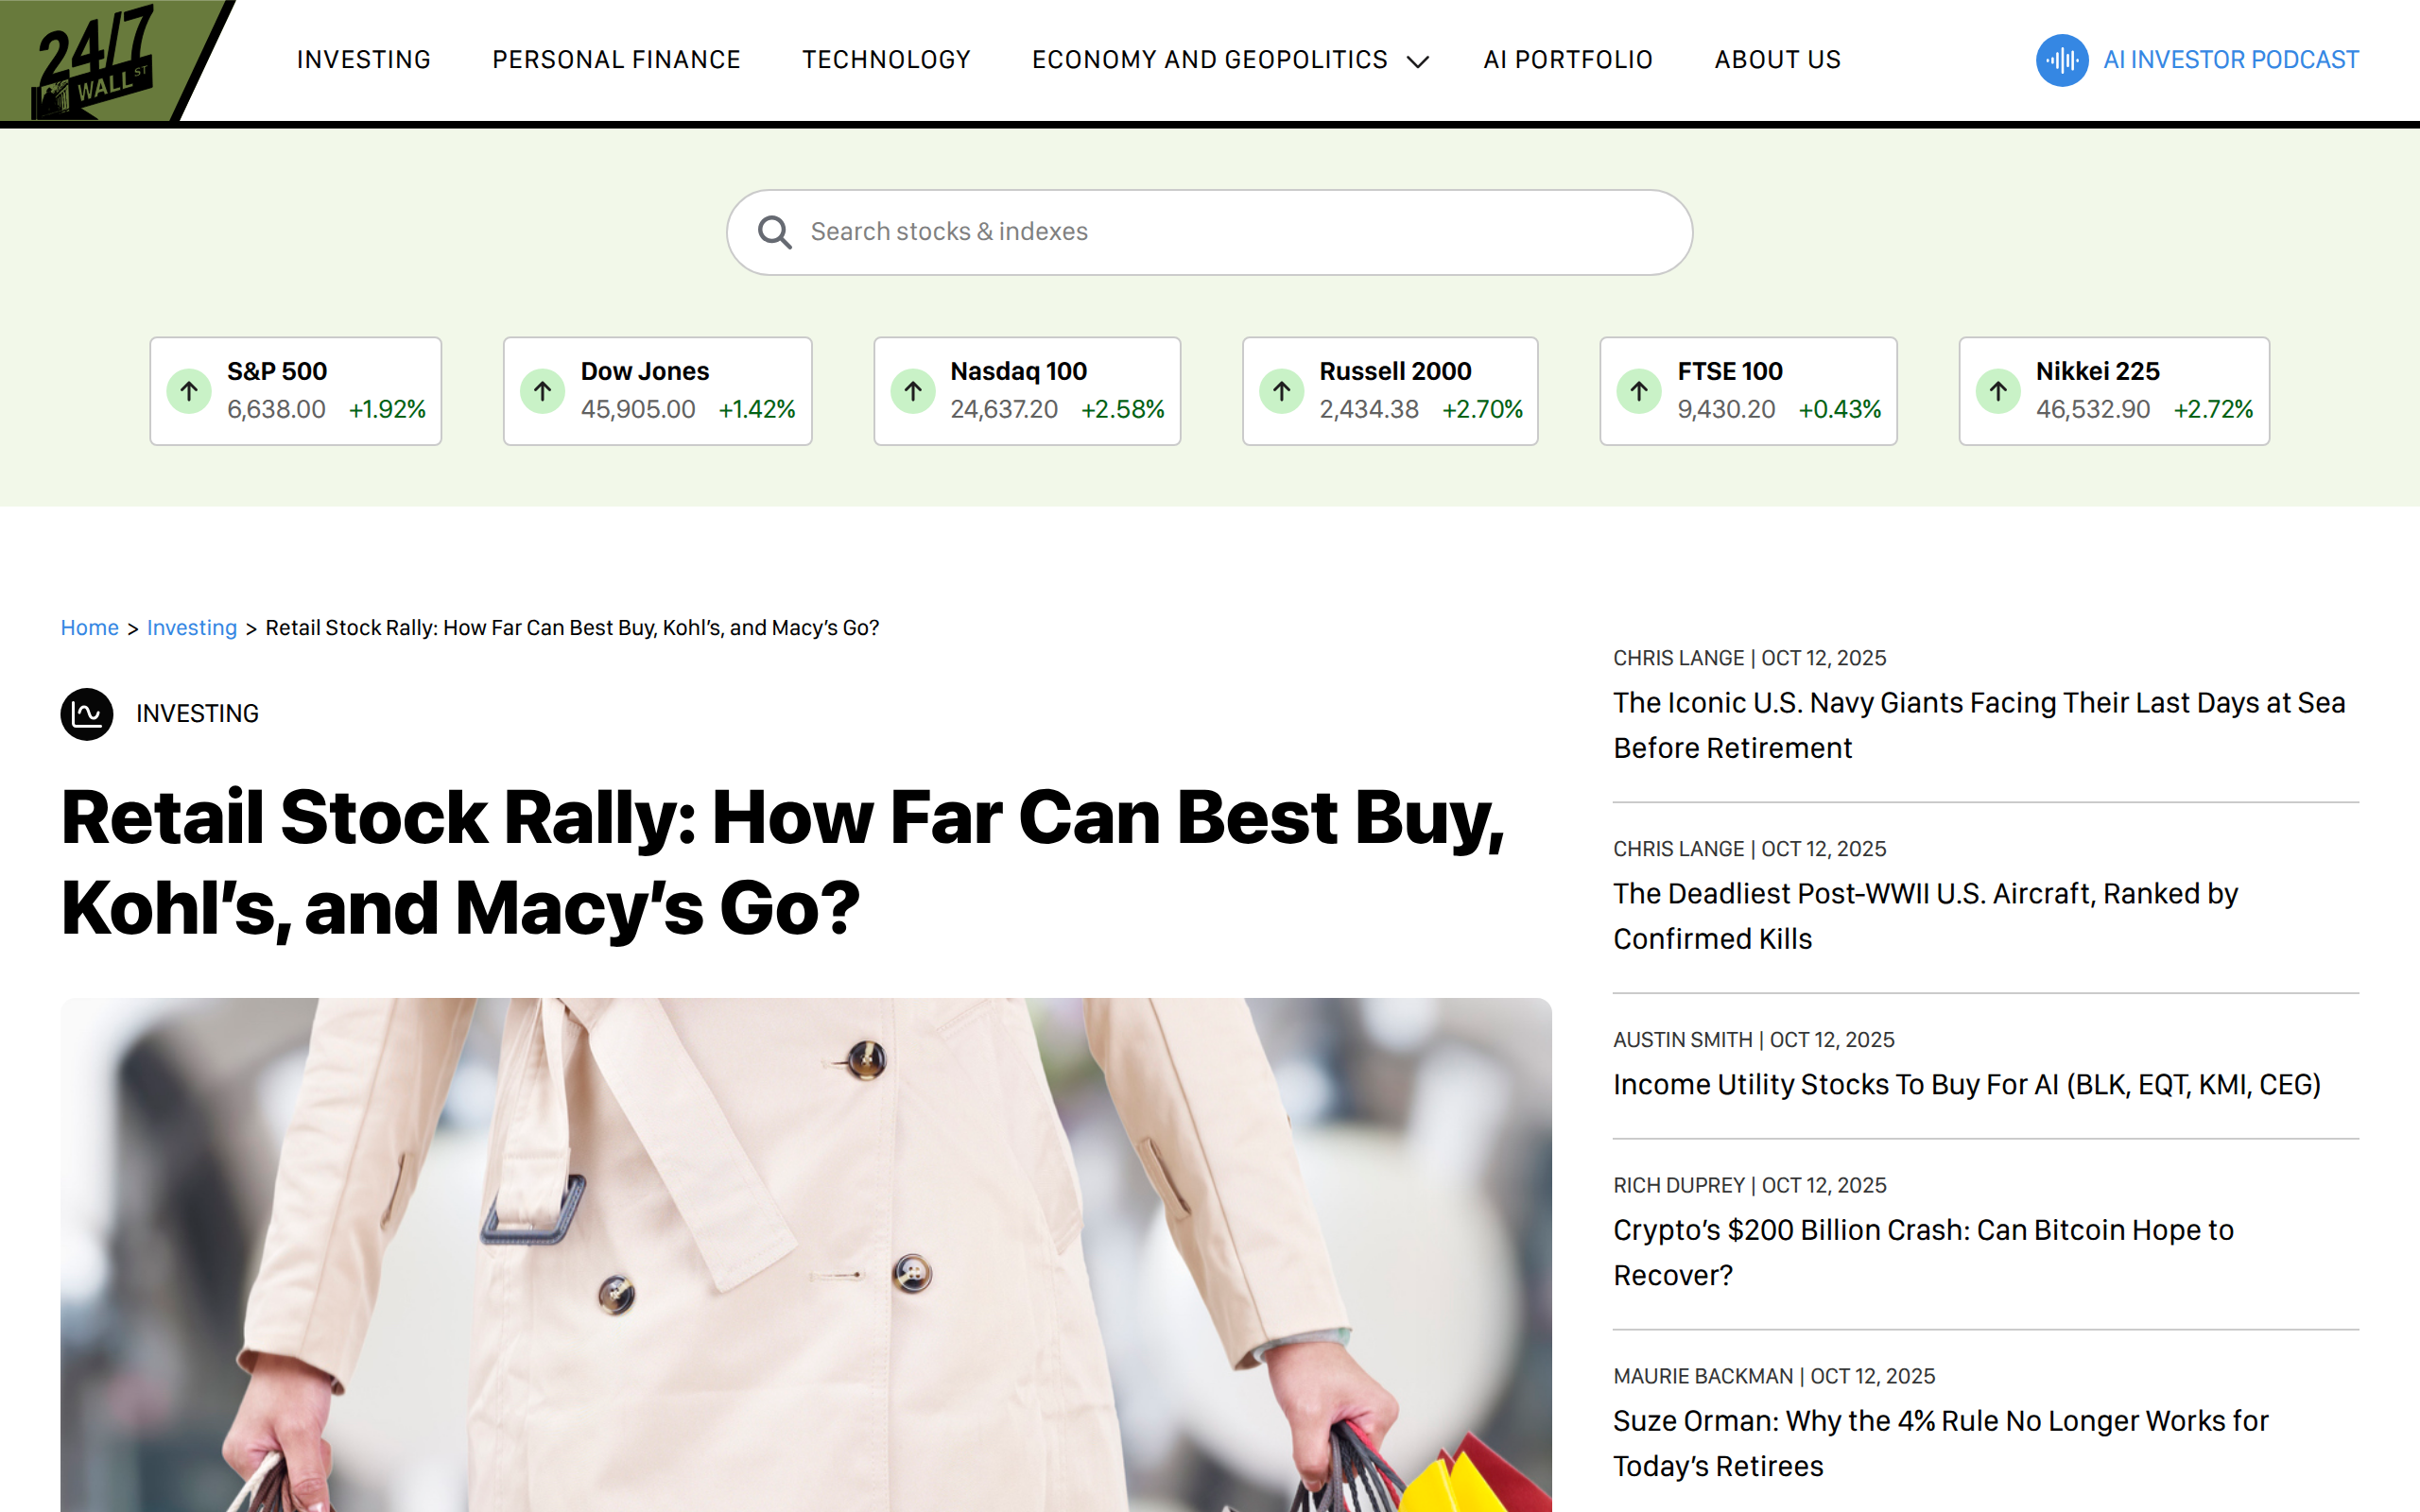Read the Income Utility Stocks For AI article
This screenshot has width=2420, height=1512.
[x=1966, y=1084]
